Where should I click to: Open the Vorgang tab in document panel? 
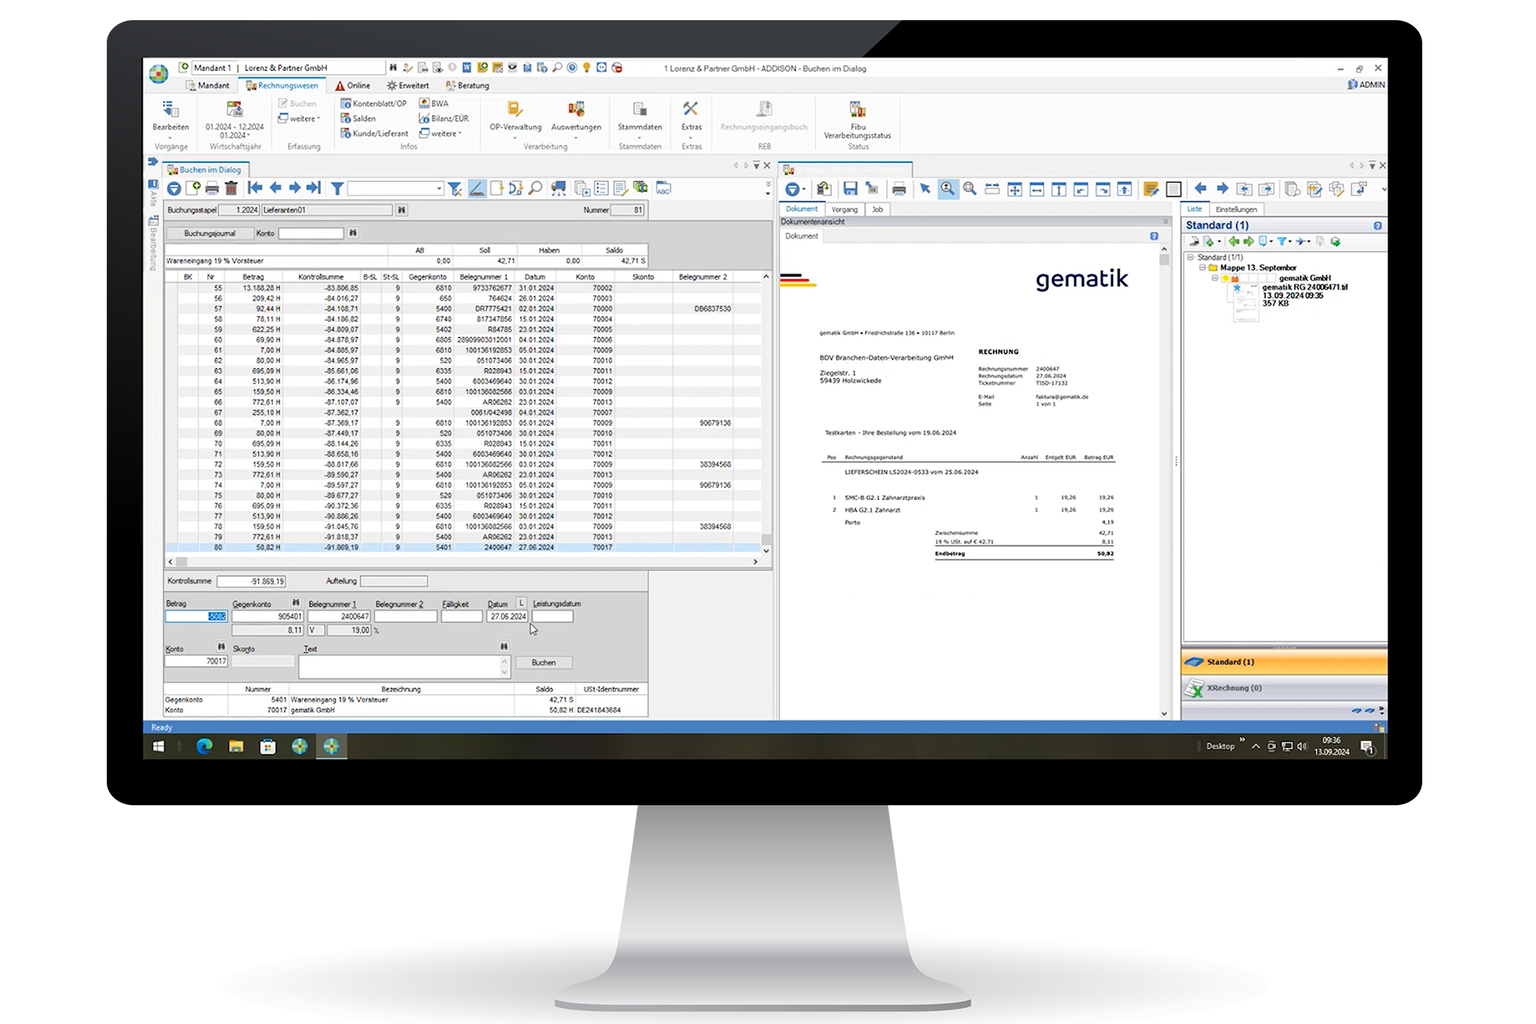click(844, 210)
